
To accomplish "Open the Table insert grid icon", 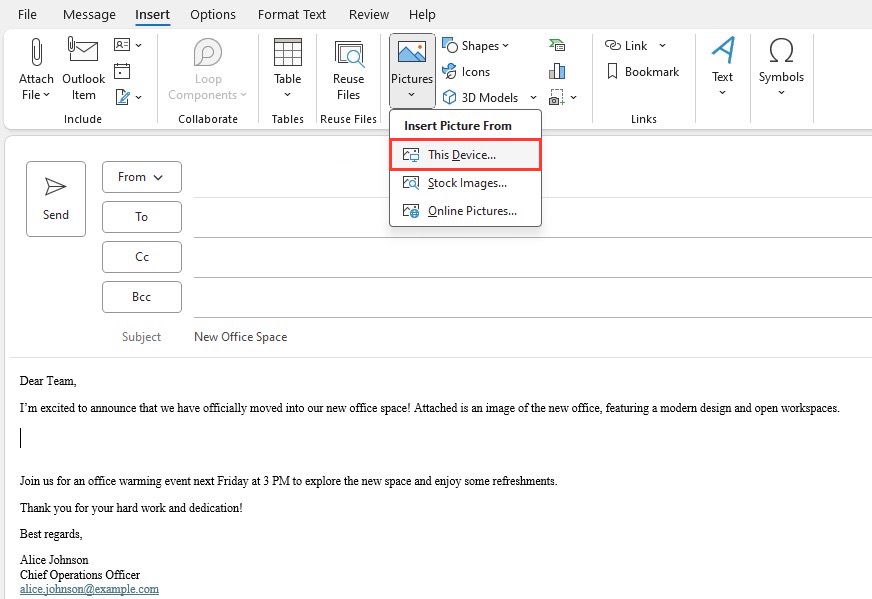I will [288, 52].
